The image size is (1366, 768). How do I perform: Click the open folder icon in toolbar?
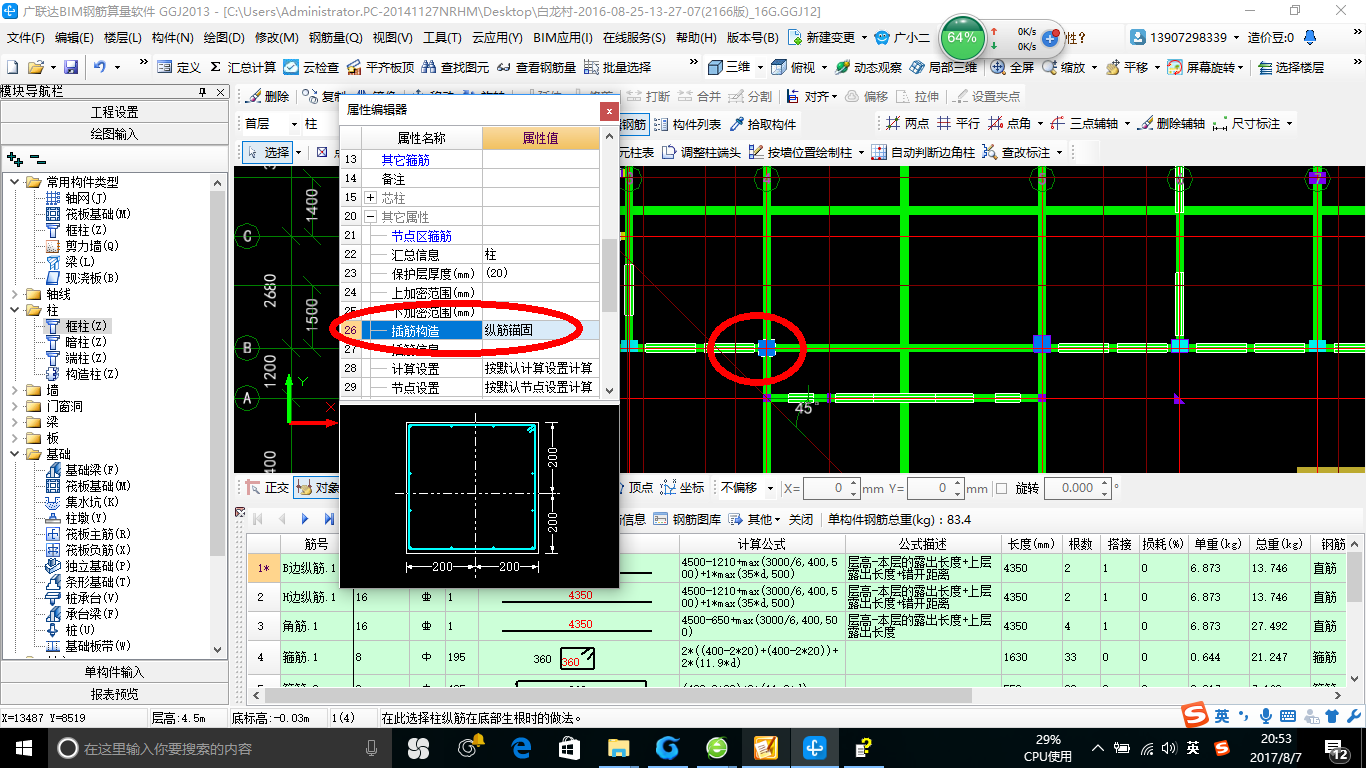tap(36, 67)
